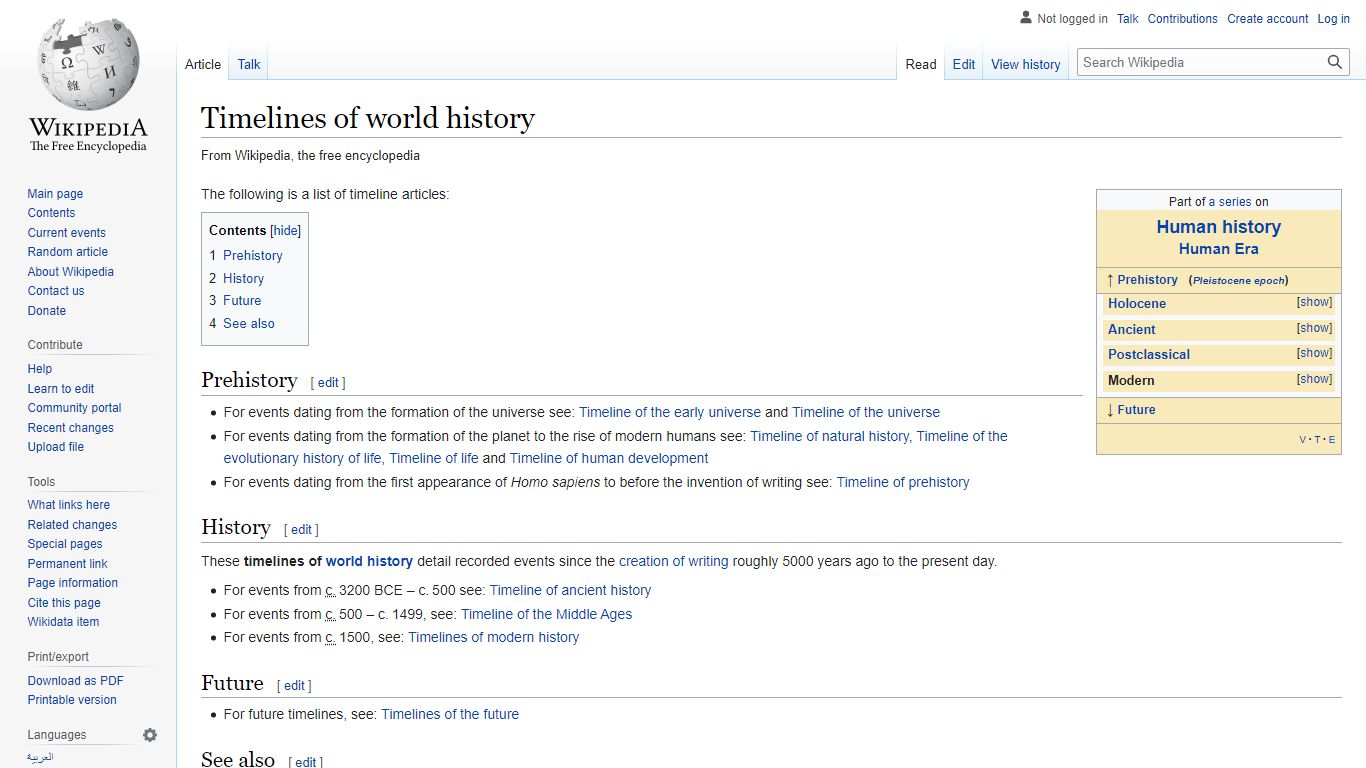1366x768 pixels.
Task: Click the Donate link
Action: (47, 311)
